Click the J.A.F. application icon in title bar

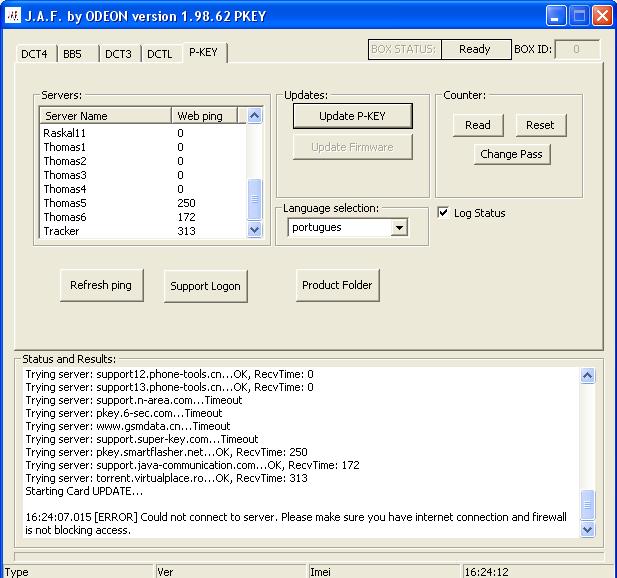pos(13,16)
